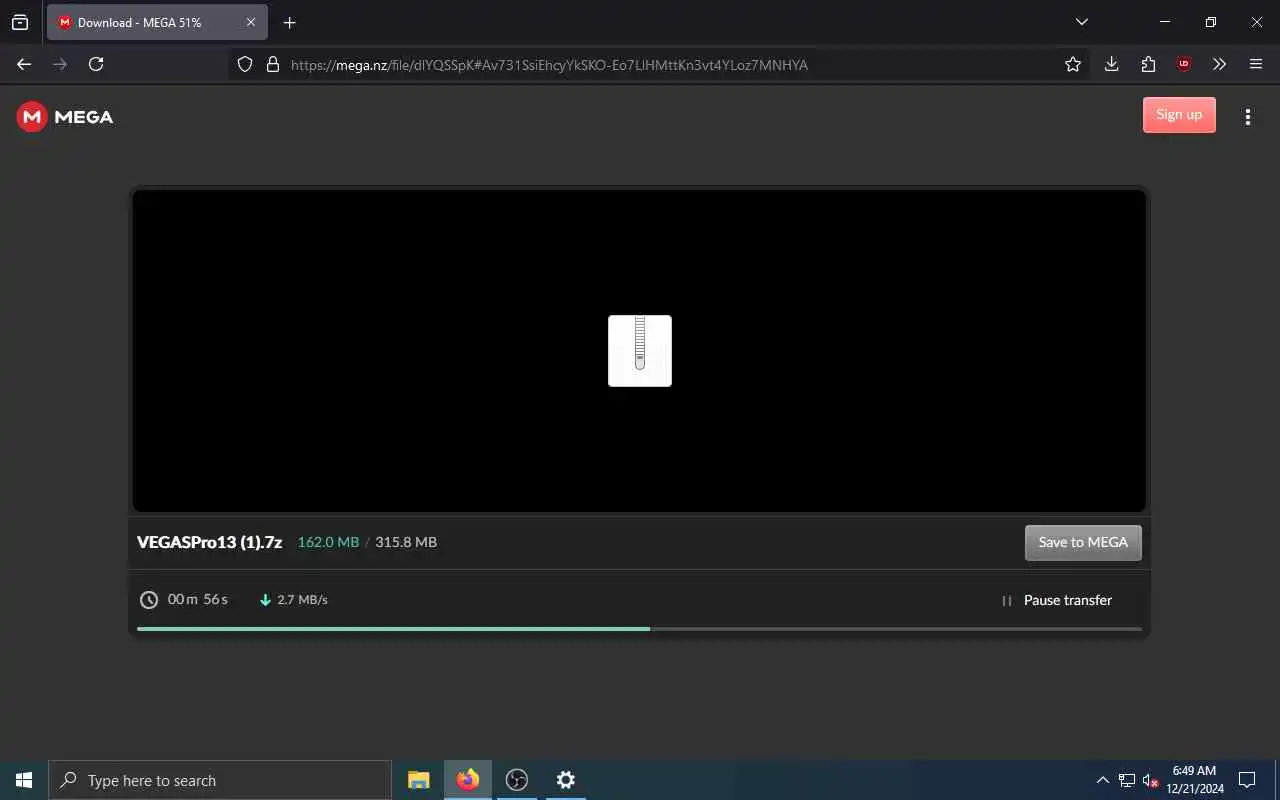Click the 162.0 MB downloaded amount
This screenshot has height=800, width=1280.
(x=328, y=542)
